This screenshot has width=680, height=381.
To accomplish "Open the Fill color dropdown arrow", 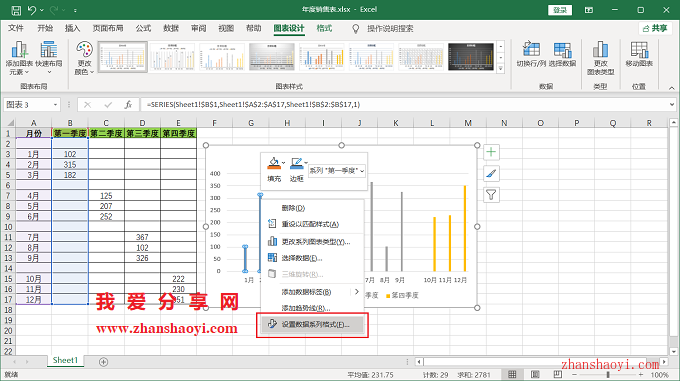I will [283, 163].
